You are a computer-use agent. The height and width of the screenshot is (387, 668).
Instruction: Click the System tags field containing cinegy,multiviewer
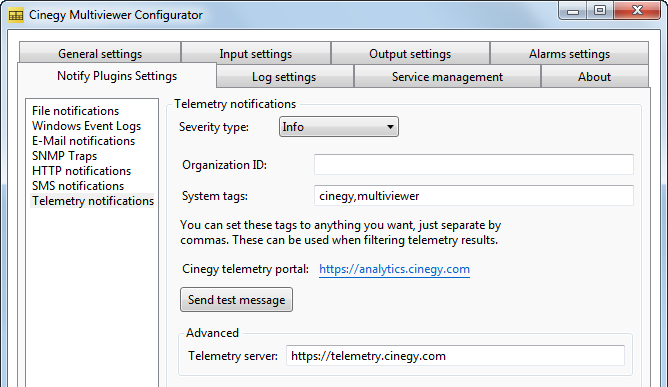(x=474, y=196)
